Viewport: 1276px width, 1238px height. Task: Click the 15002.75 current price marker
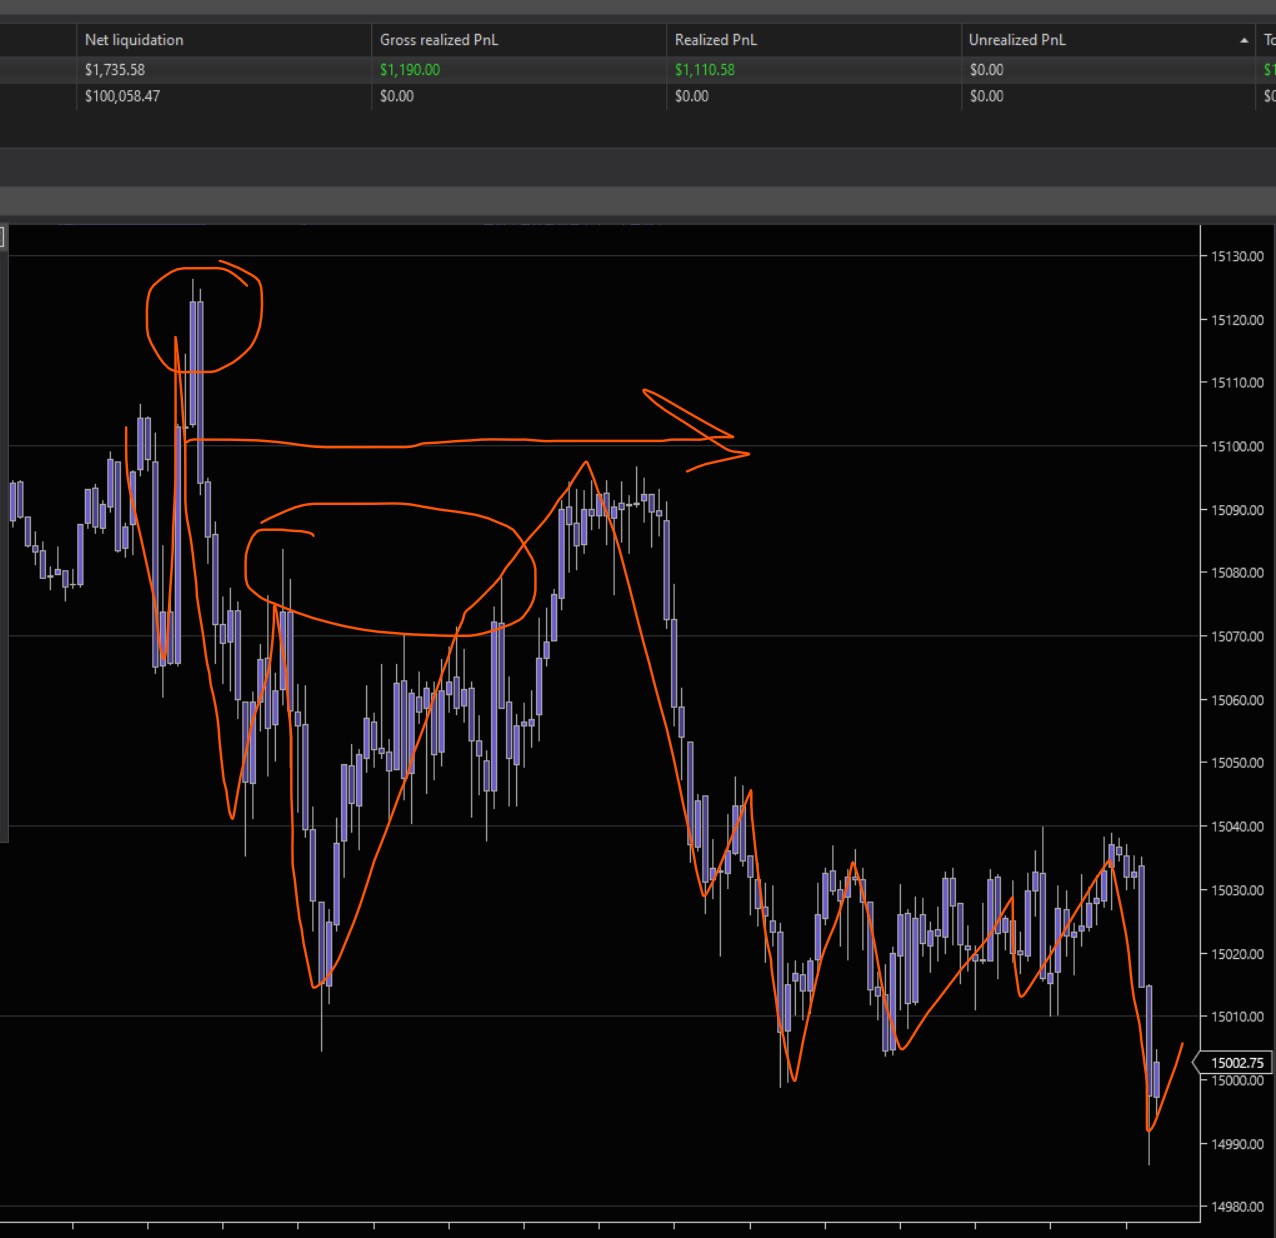[x=1234, y=1063]
